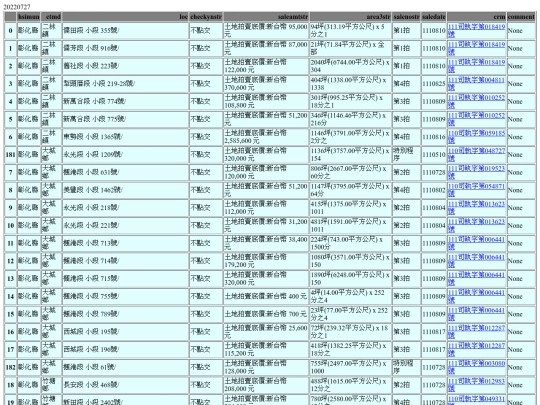Open crm link ending 059185

pos(476,137)
